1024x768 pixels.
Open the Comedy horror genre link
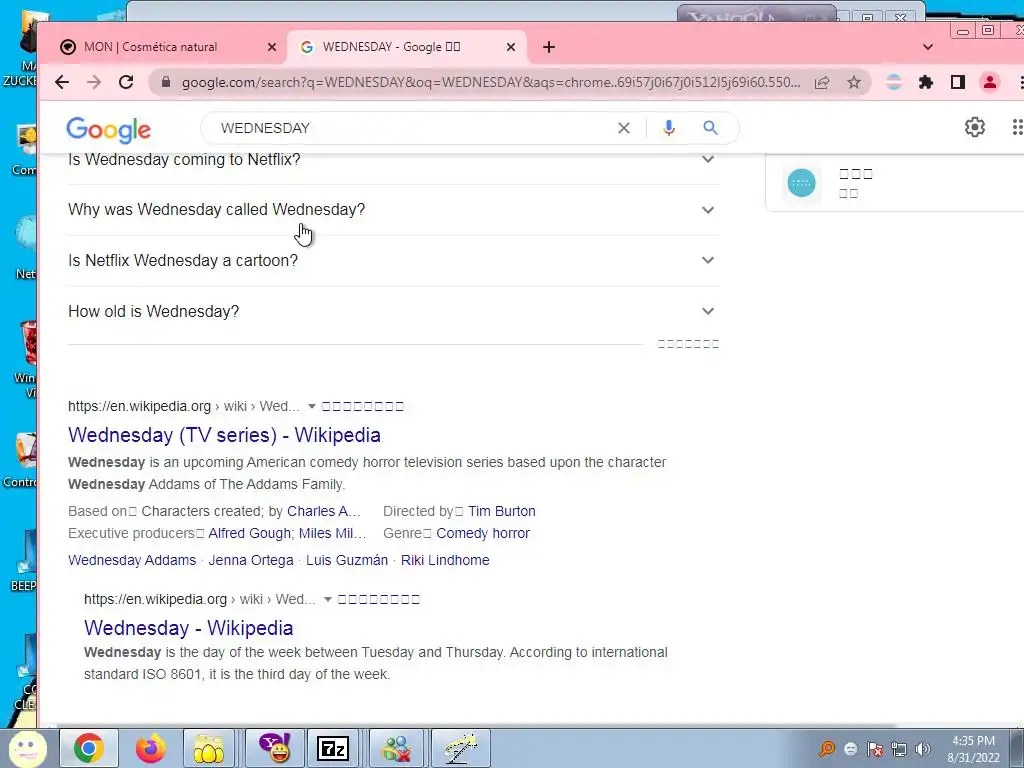click(483, 534)
